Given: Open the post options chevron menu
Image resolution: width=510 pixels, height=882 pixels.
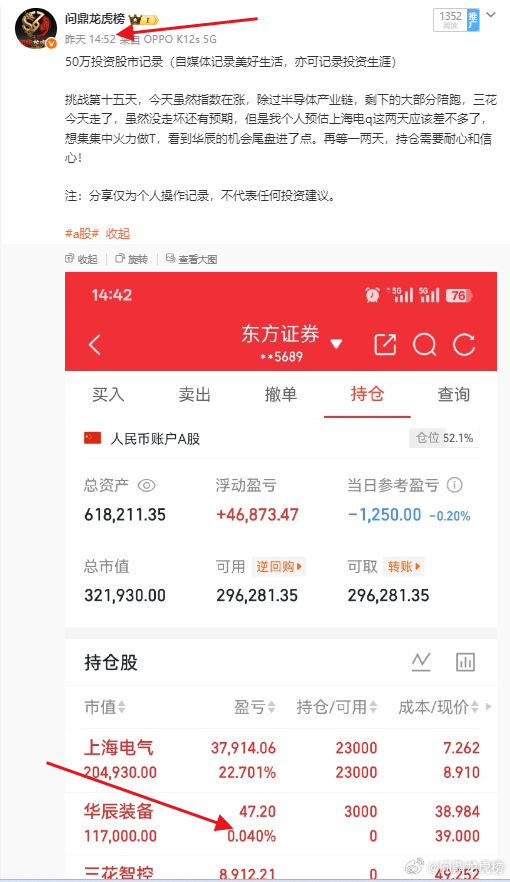Looking at the screenshot, I should click(491, 15).
